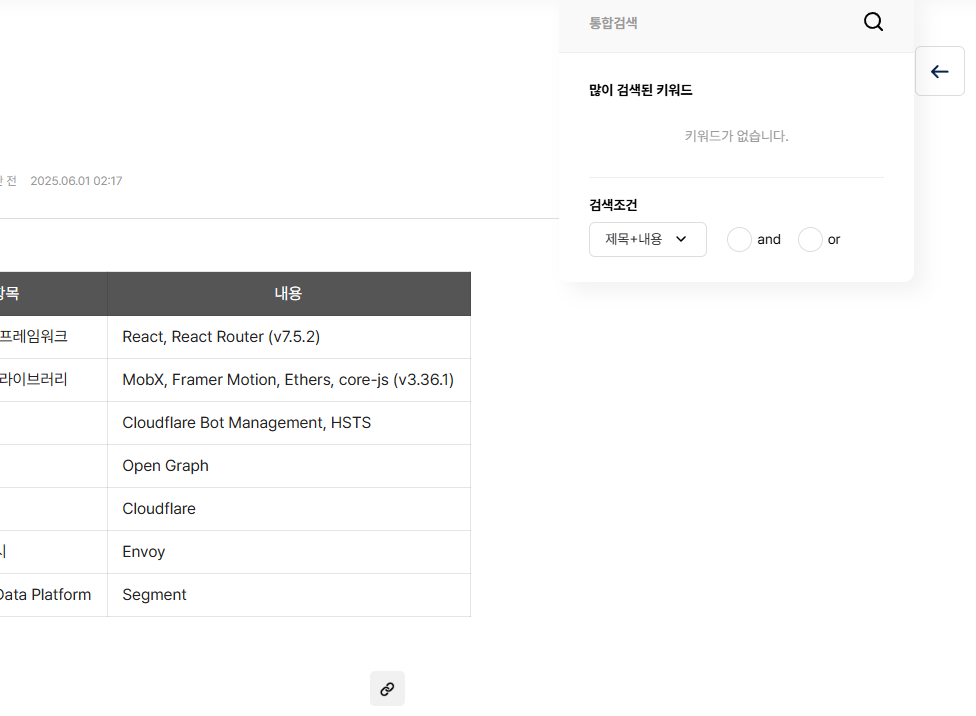
Task: Click the copy link icon button
Action: (387, 689)
